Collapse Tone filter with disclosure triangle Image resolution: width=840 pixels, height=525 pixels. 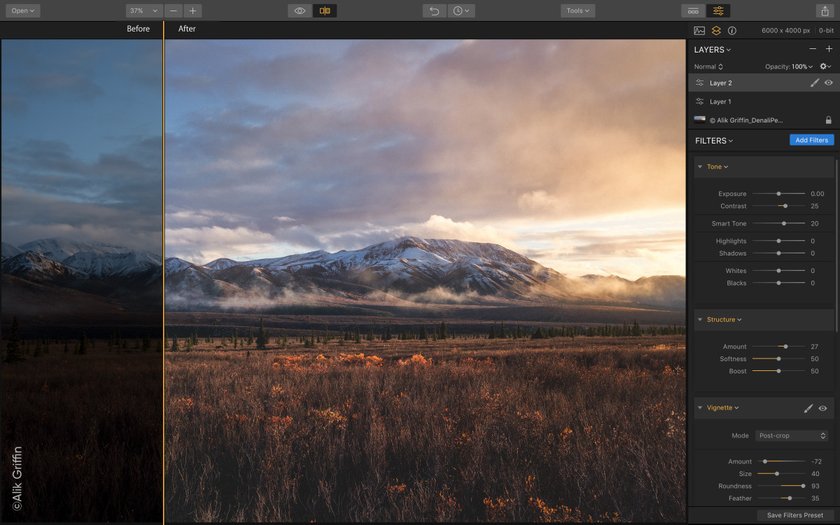pos(700,167)
